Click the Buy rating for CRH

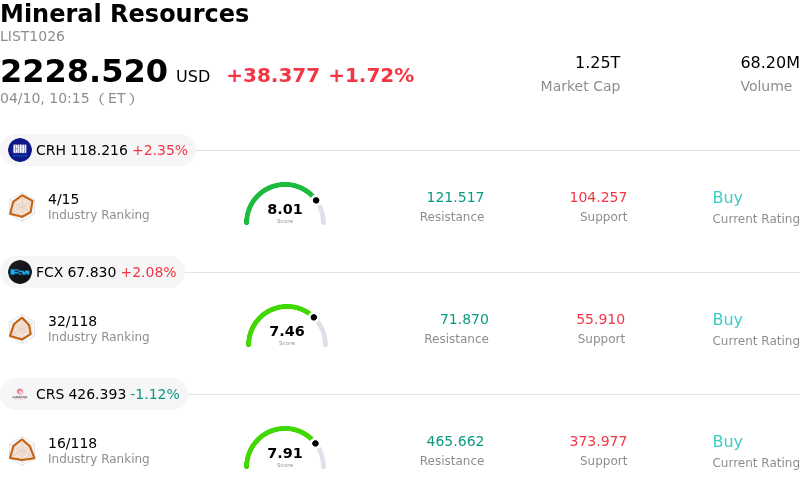coord(727,198)
